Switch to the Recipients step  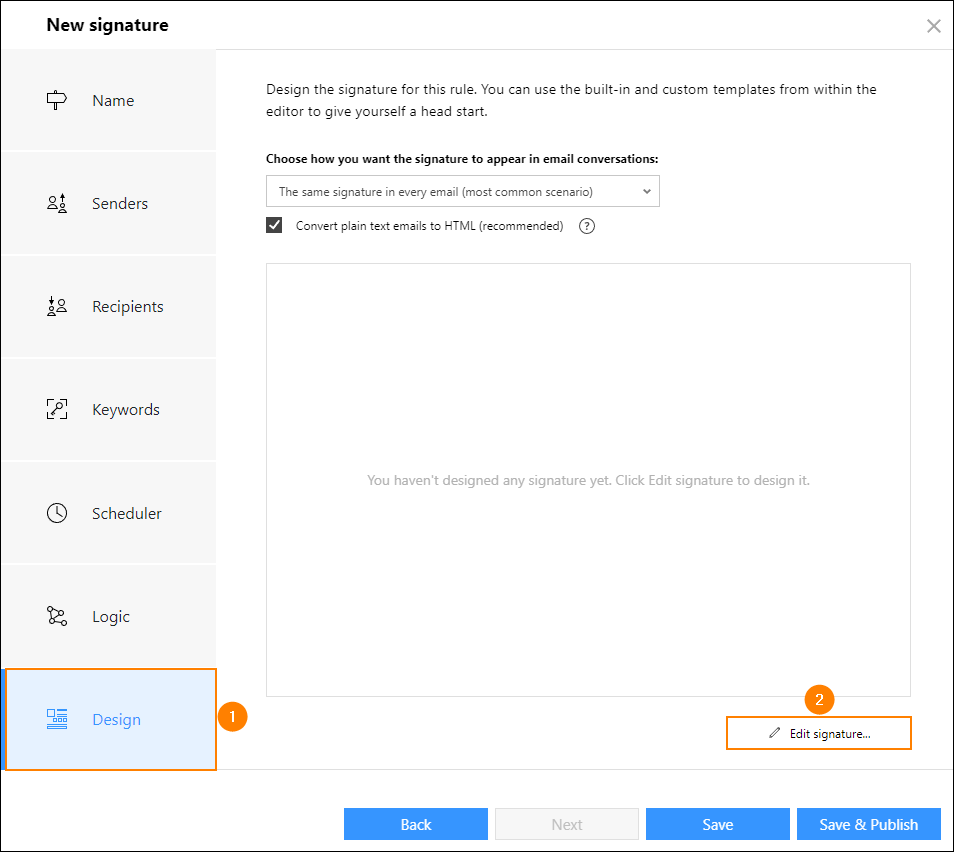(108, 306)
